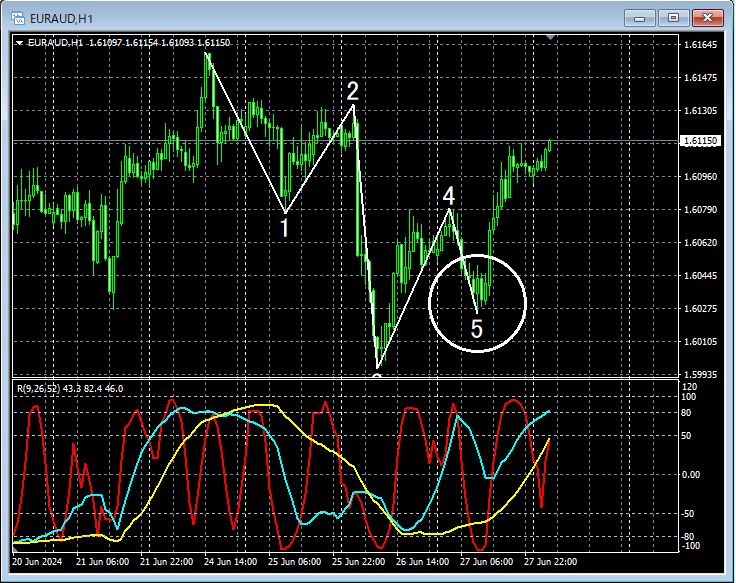Image resolution: width=736 pixels, height=583 pixels.
Task: Click the 25 Jun 06:00 time label
Action: click(295, 561)
